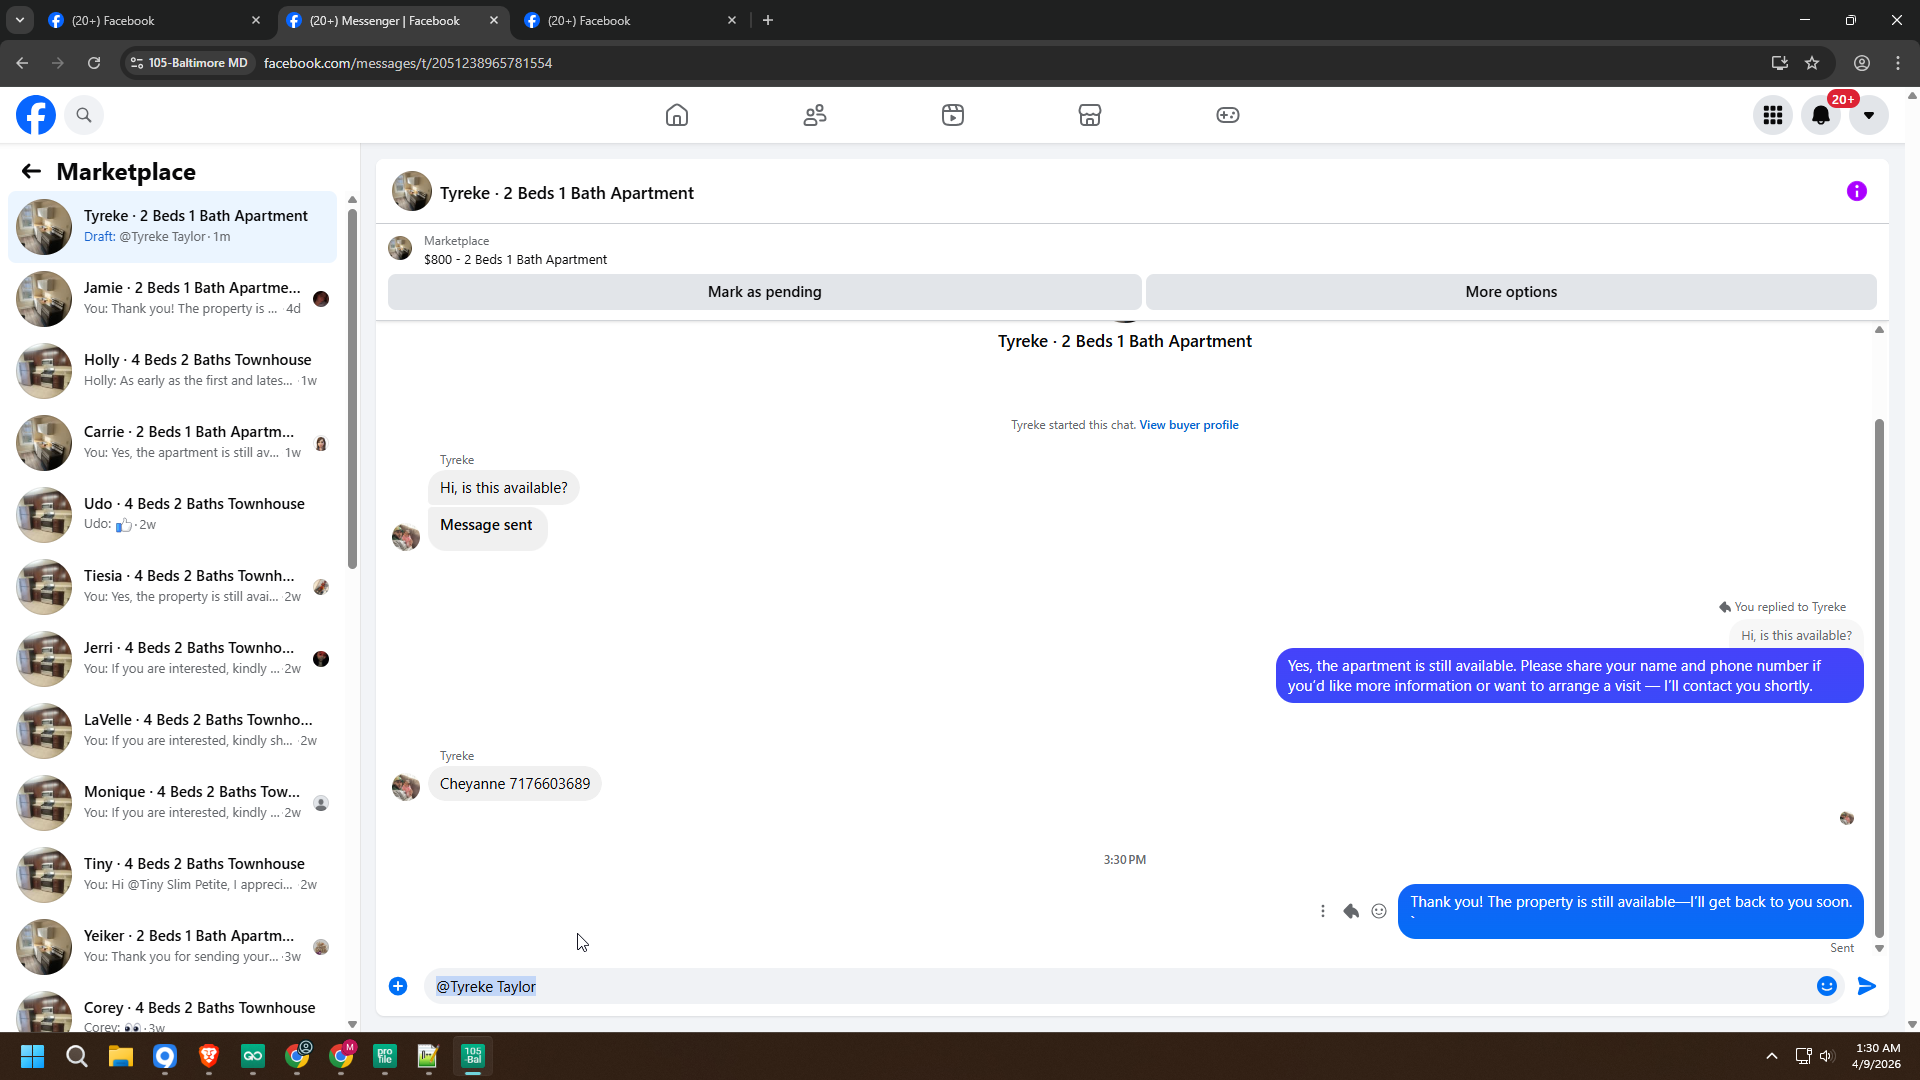Screen dimensions: 1920x1080
Task: Click the More options button
Action: [1511, 292]
